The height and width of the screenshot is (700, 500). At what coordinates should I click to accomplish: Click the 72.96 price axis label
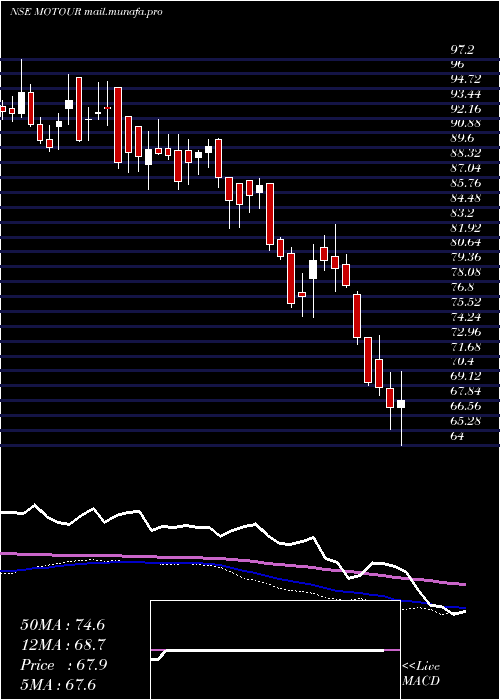[x=466, y=331]
